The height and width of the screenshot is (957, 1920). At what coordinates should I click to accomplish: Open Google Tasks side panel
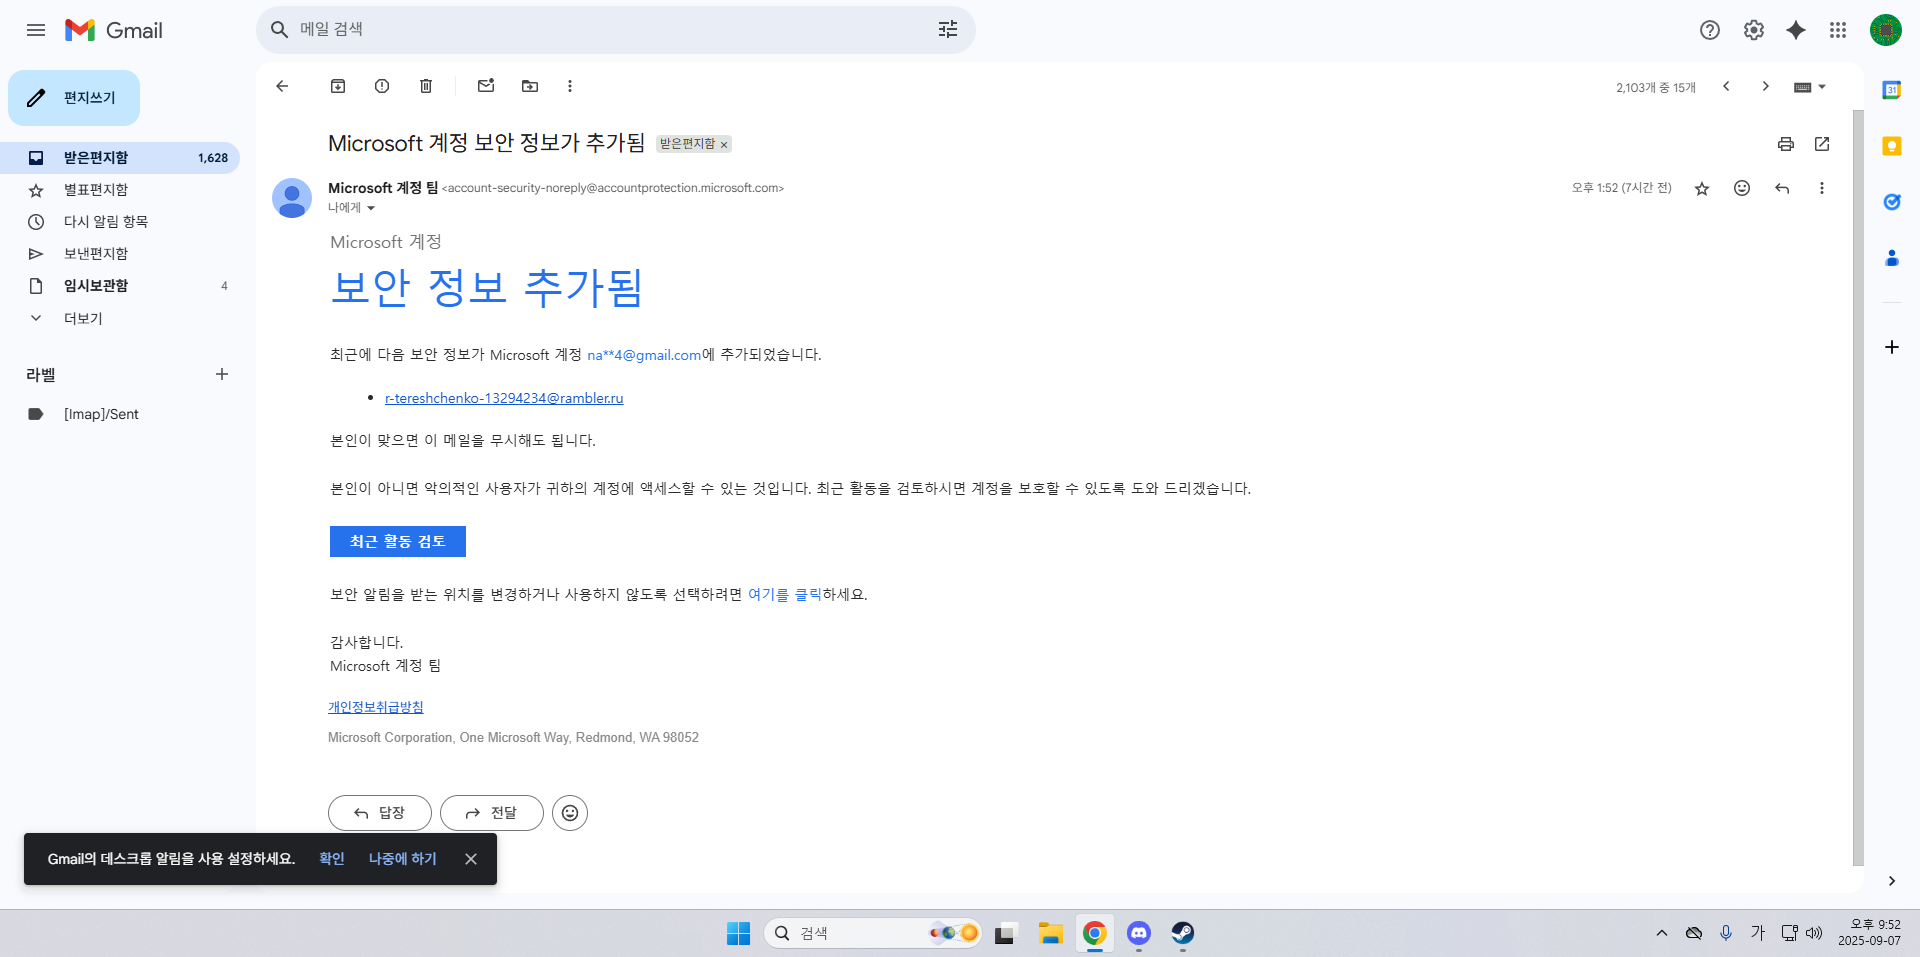tap(1892, 202)
